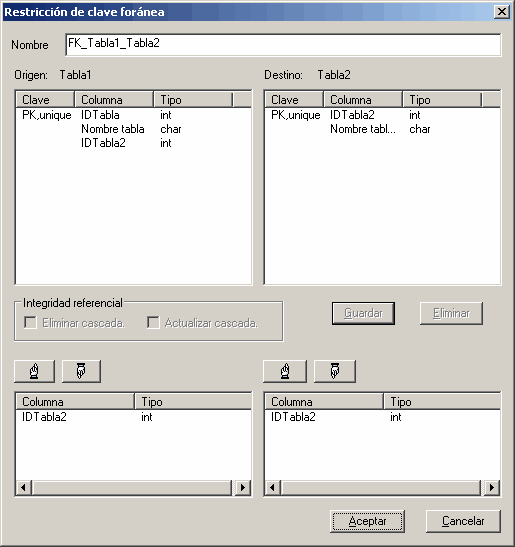Select truncated Nombre tabl... row in Destino list

click(382, 129)
